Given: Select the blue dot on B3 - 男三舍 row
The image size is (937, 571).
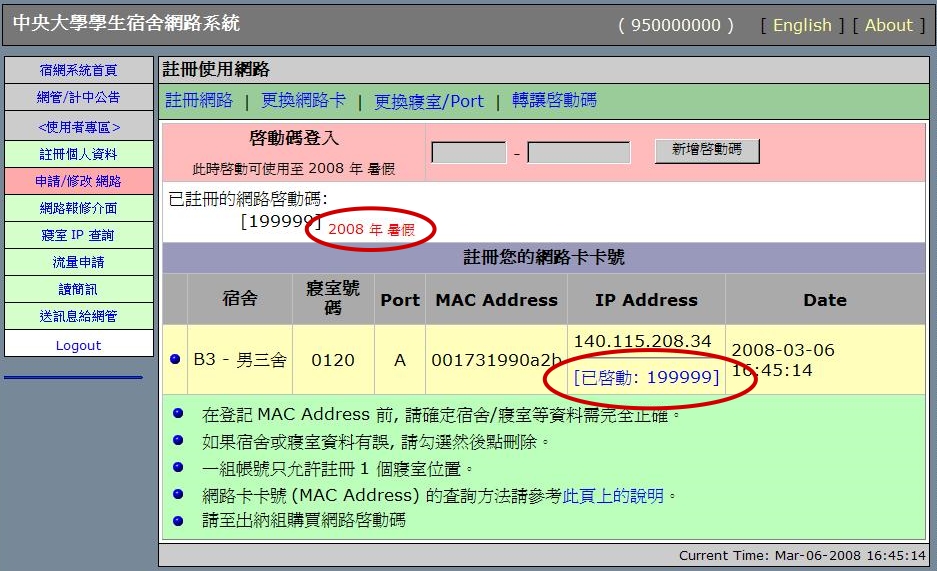Looking at the screenshot, I should pyautogui.click(x=176, y=359).
